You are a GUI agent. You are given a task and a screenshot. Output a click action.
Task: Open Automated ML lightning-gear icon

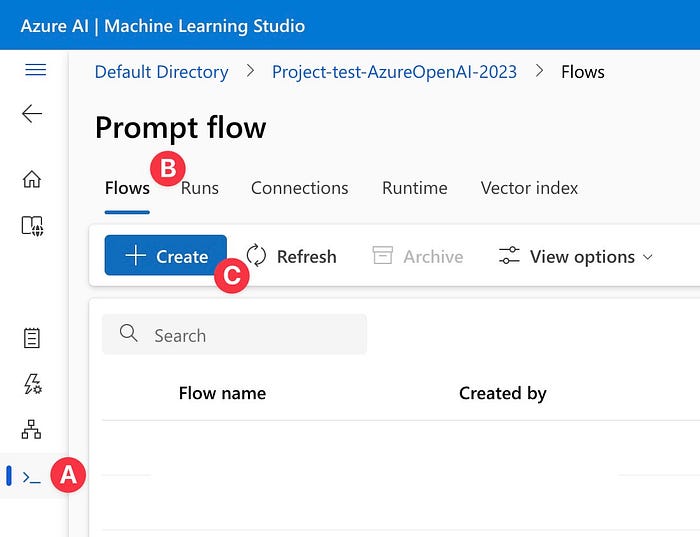click(33, 384)
